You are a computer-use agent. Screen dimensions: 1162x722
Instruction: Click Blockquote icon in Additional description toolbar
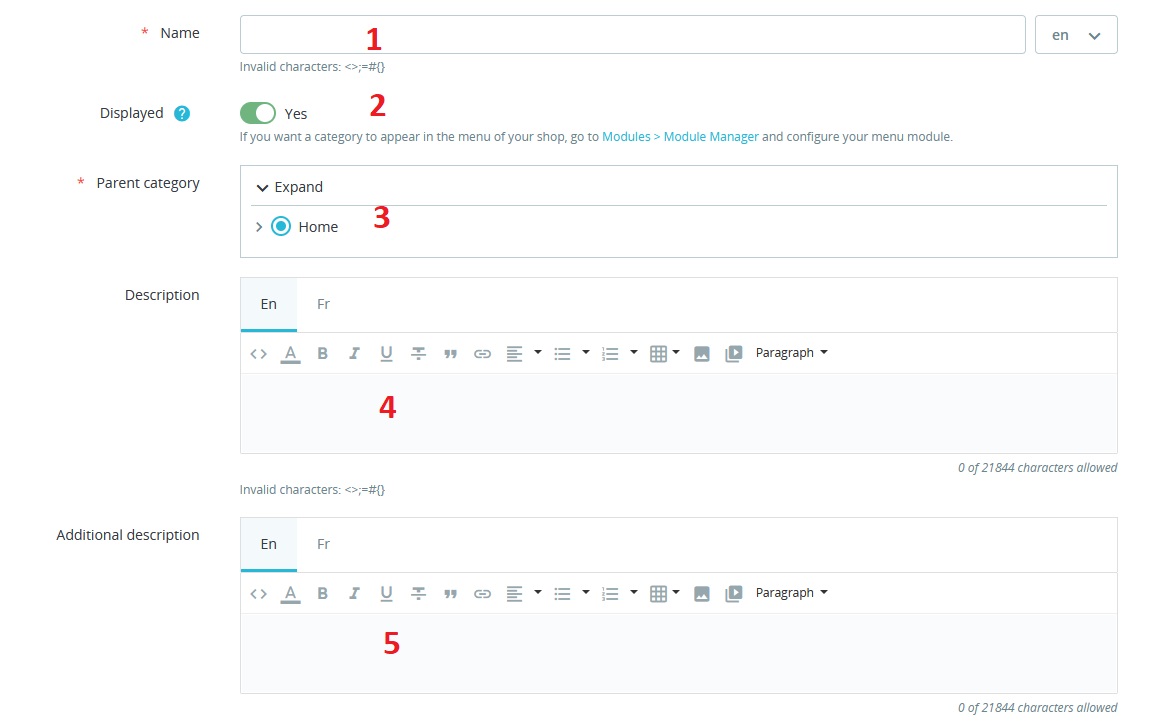[x=450, y=593]
